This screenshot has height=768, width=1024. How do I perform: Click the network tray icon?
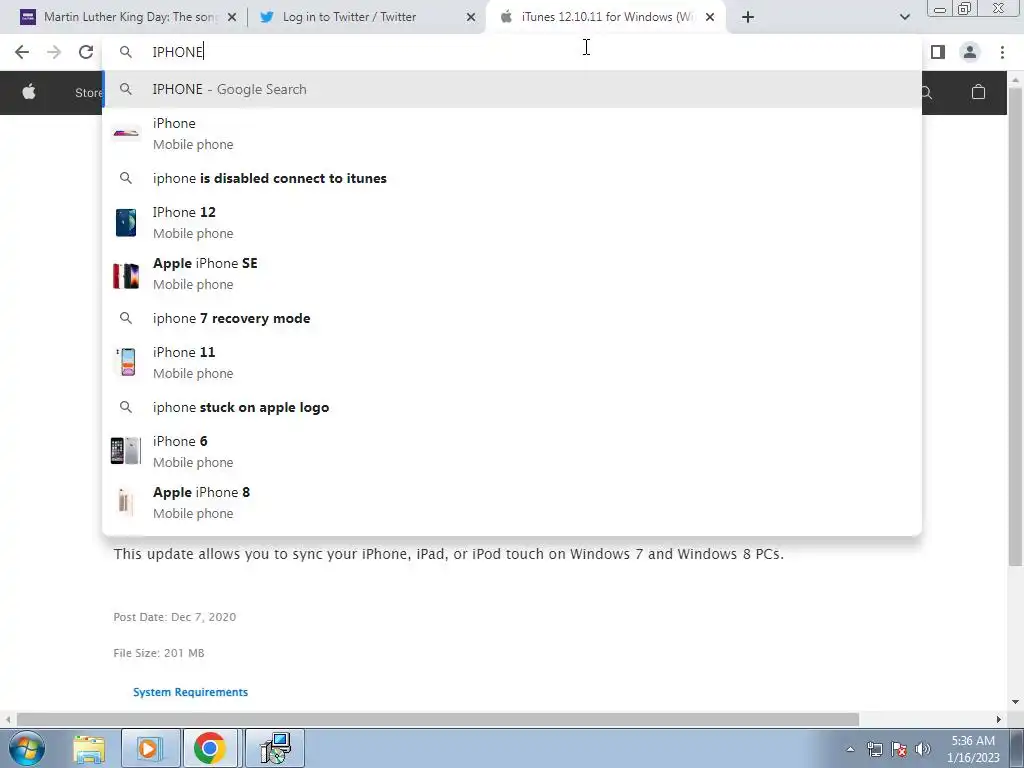click(874, 749)
